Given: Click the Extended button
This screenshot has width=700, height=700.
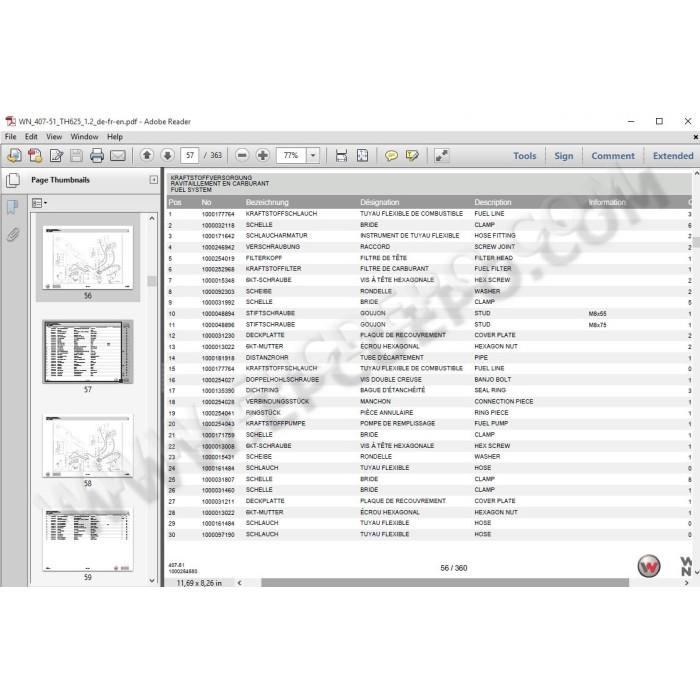Looking at the screenshot, I should pyautogui.click(x=673, y=156).
